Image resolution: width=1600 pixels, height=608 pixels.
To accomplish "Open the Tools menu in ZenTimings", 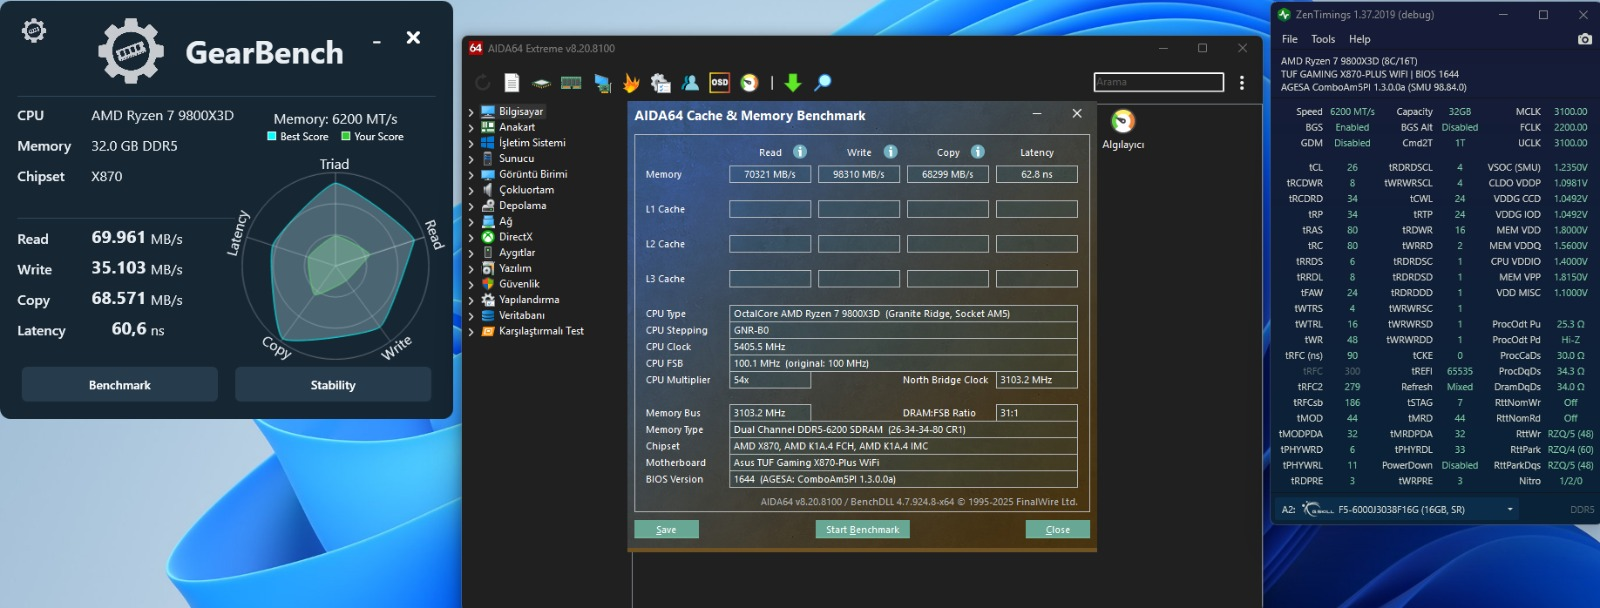I will tap(1323, 39).
